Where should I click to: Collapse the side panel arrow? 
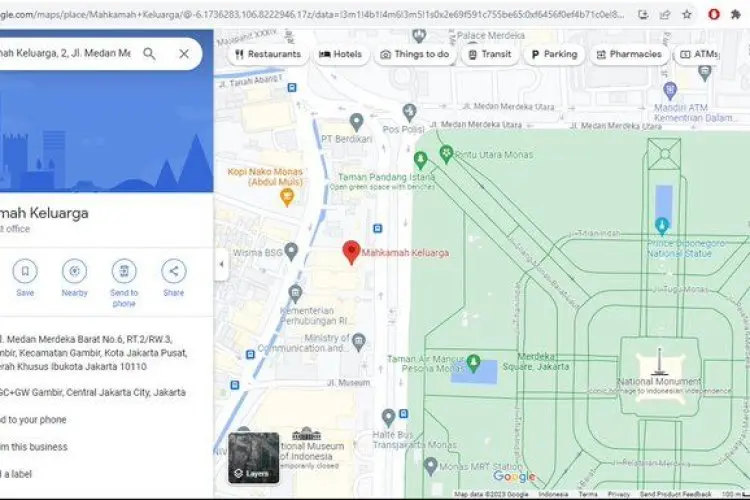click(221, 264)
